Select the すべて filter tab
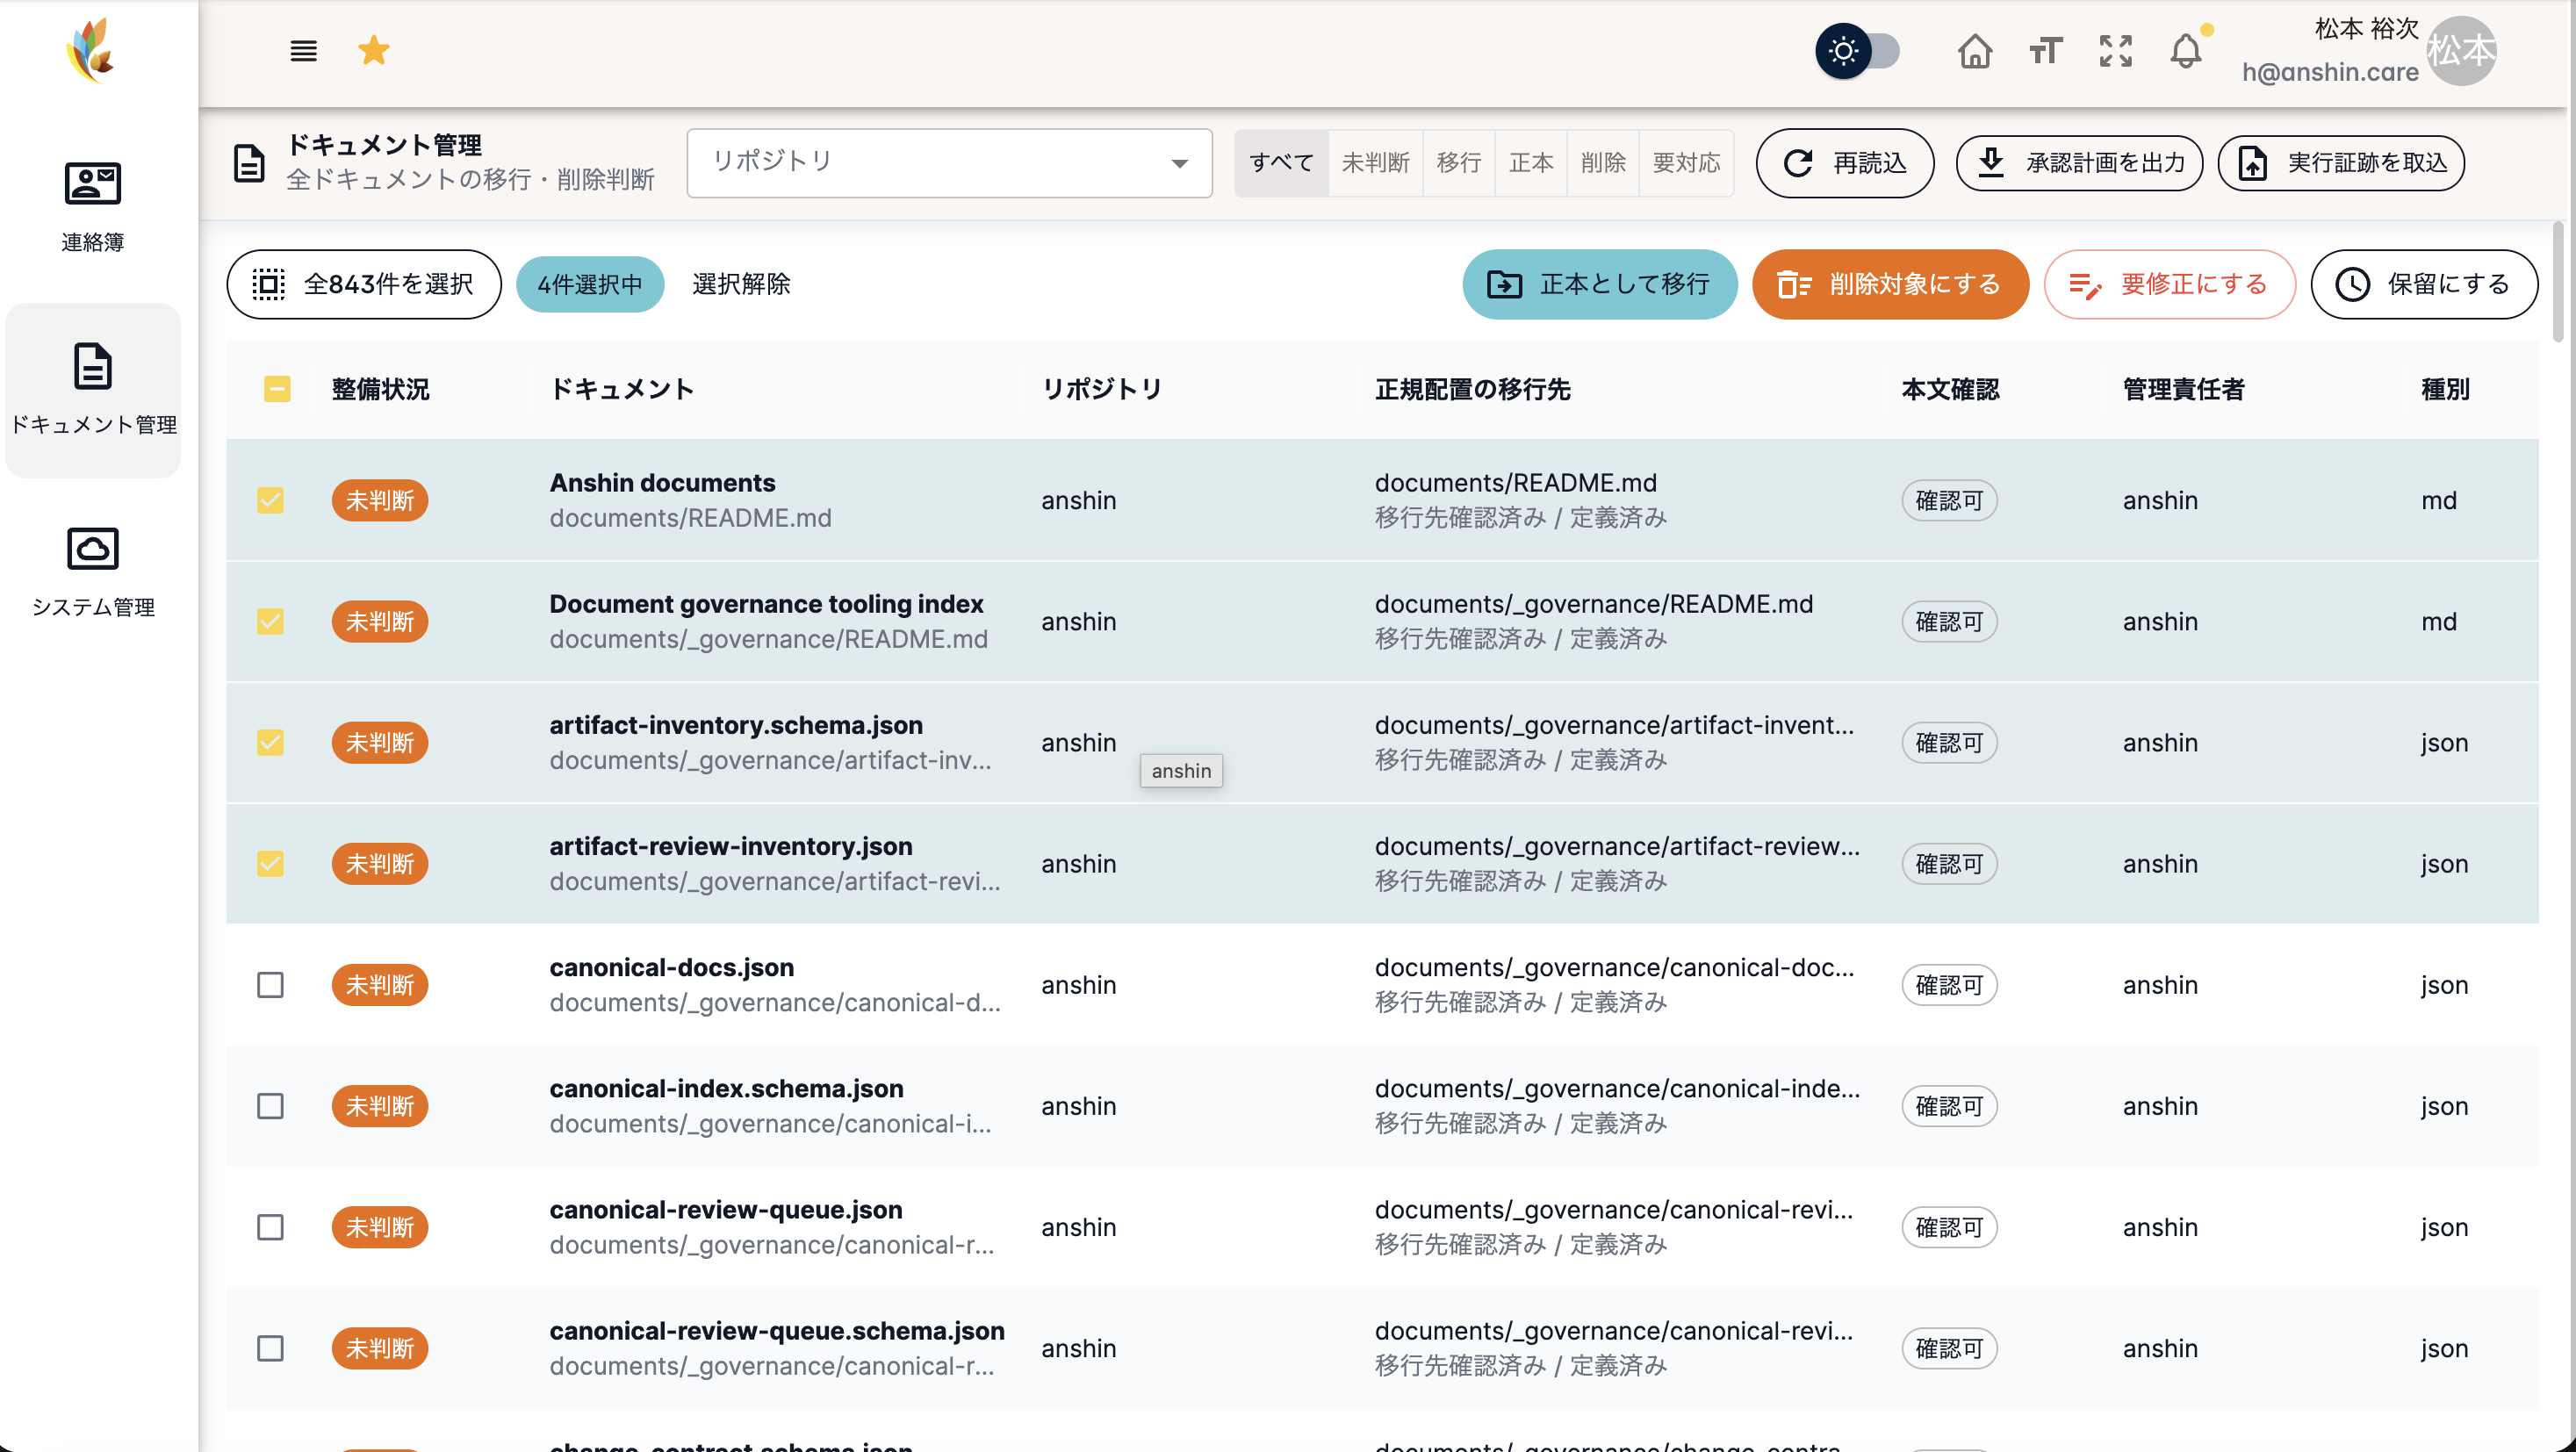Image resolution: width=2576 pixels, height=1452 pixels. (1281, 162)
